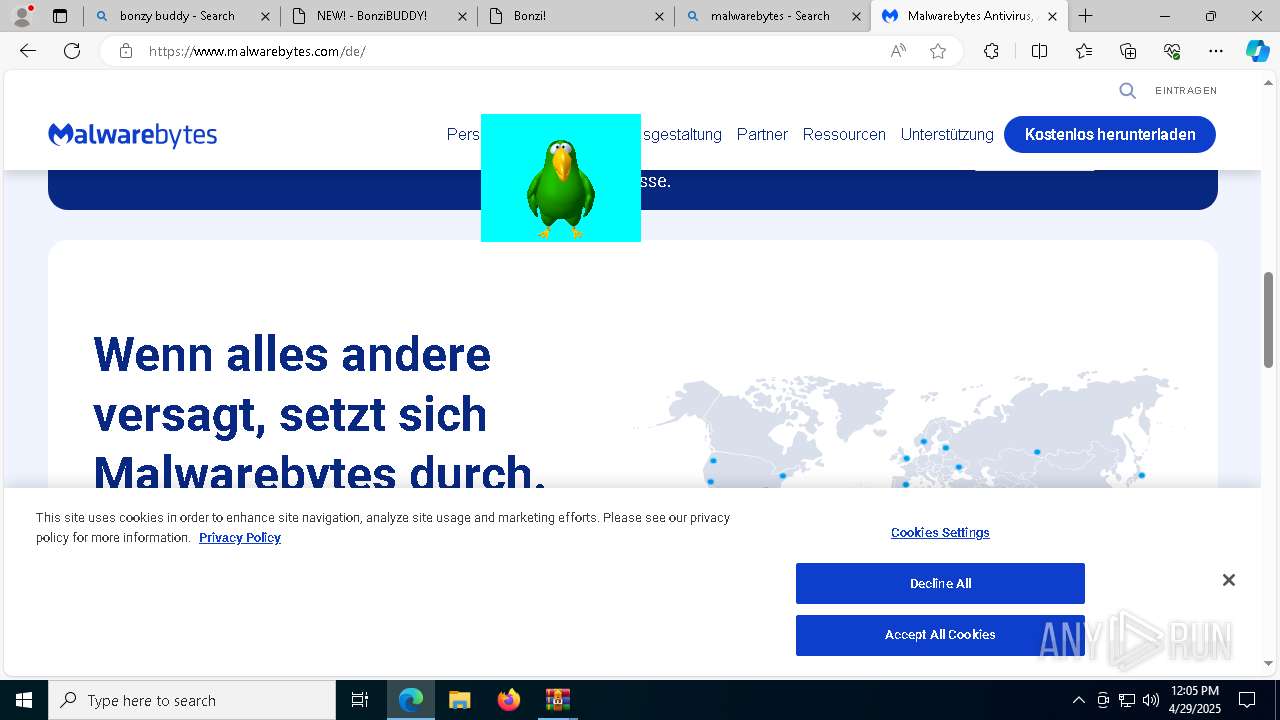
Task: Click the website search magnifier icon
Action: pyautogui.click(x=1127, y=91)
